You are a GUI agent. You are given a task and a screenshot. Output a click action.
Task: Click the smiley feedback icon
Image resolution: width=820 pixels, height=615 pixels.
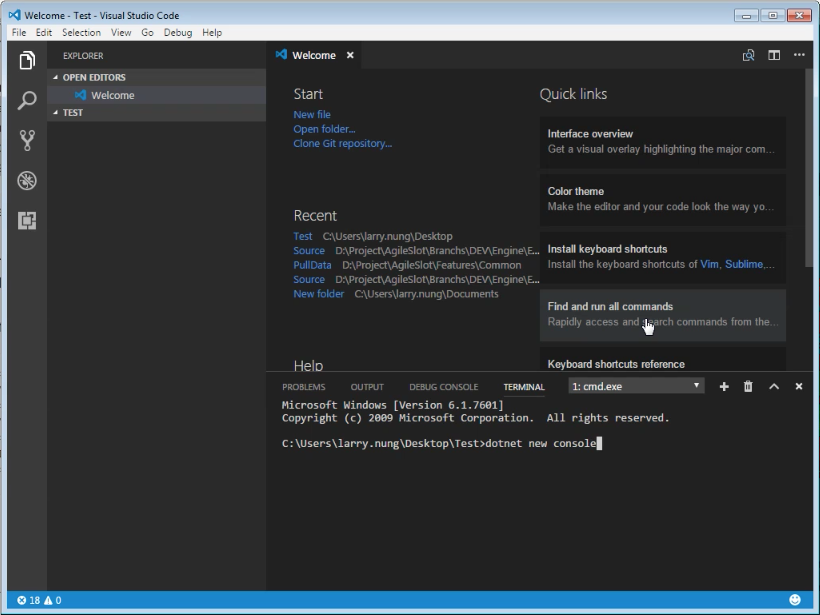coord(794,600)
